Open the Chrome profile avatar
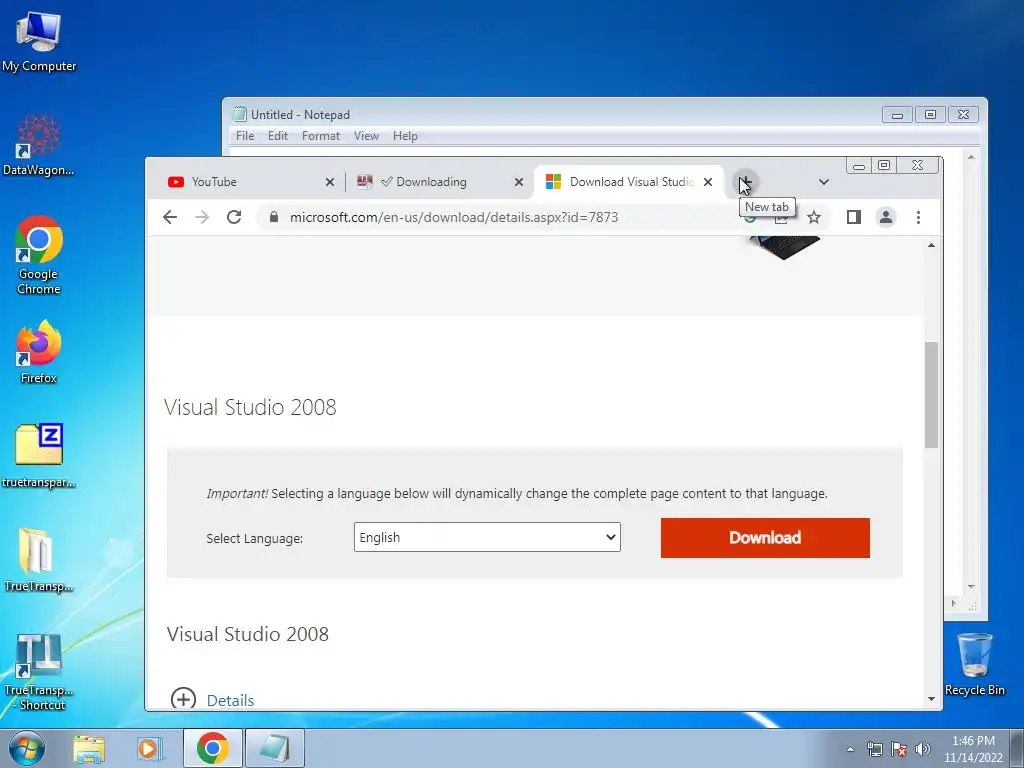Screen dimensions: 1024x768 click(886, 217)
